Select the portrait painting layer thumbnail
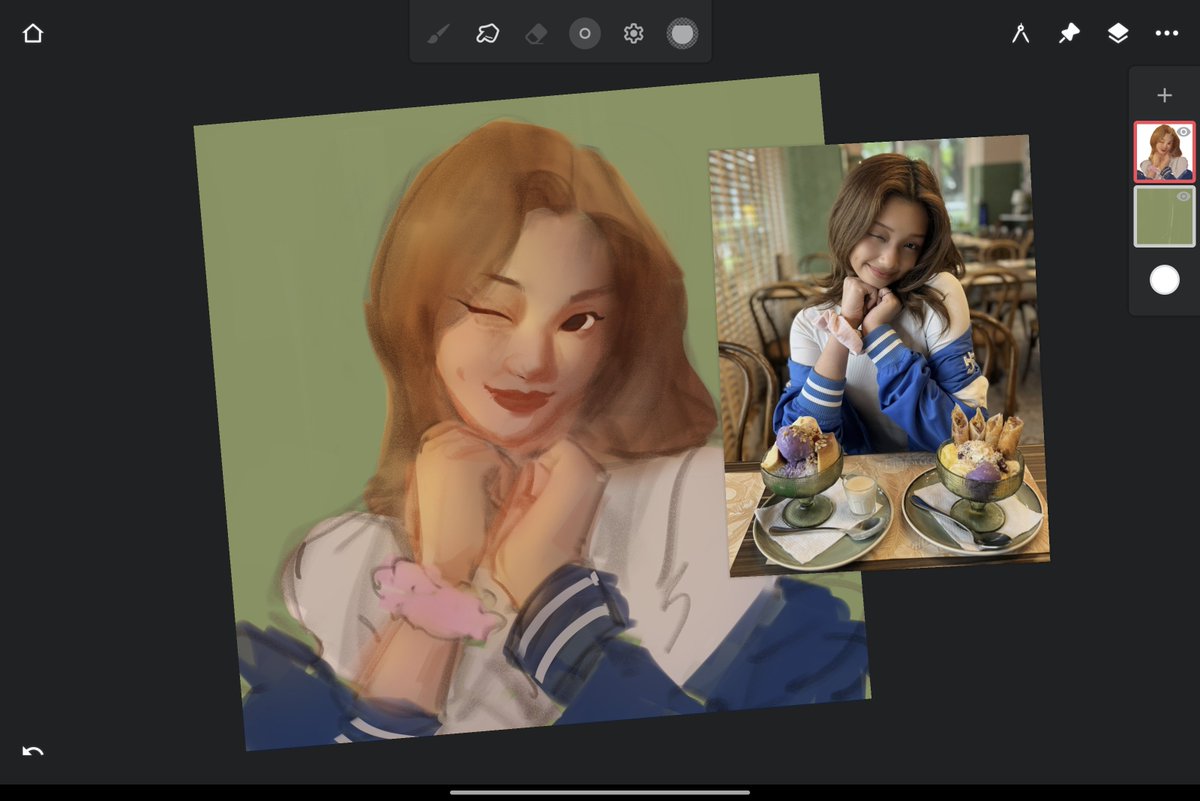 click(x=1164, y=152)
